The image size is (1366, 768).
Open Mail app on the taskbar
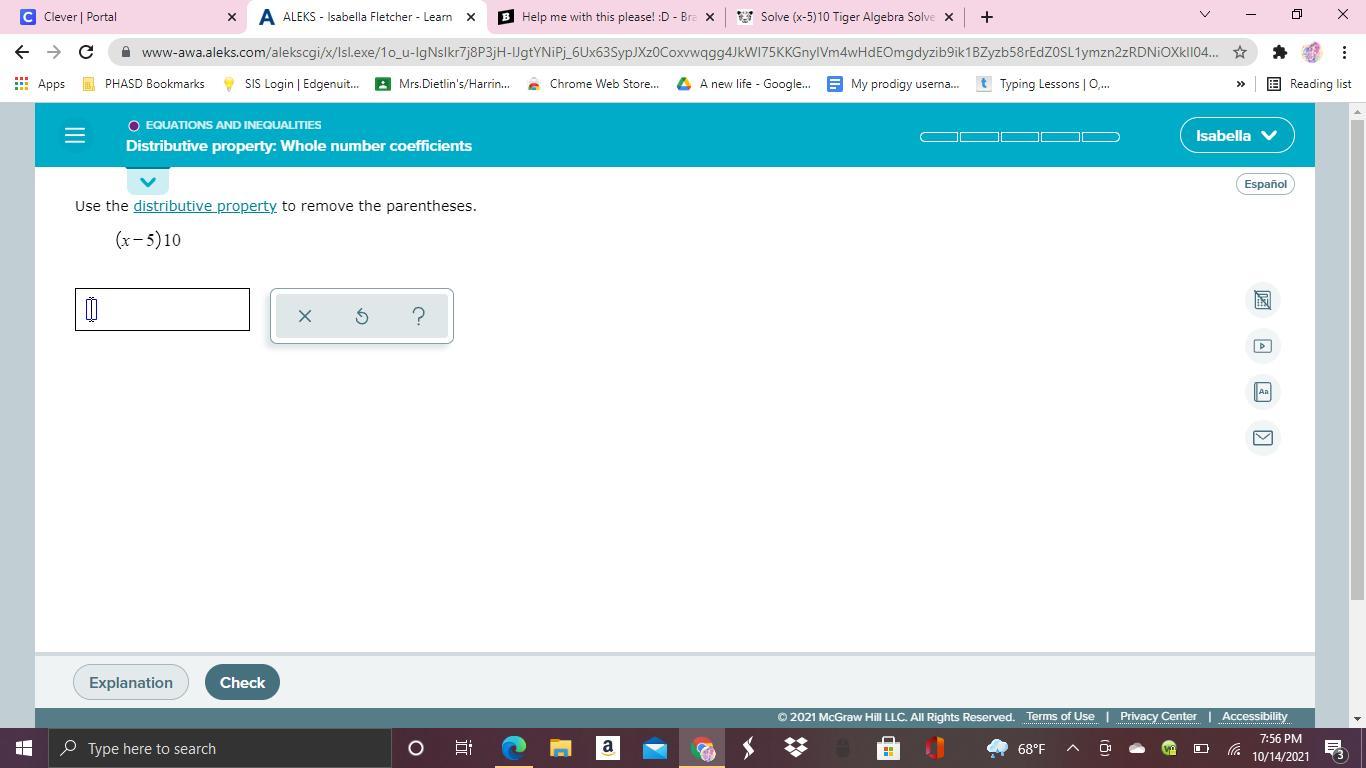pos(654,748)
